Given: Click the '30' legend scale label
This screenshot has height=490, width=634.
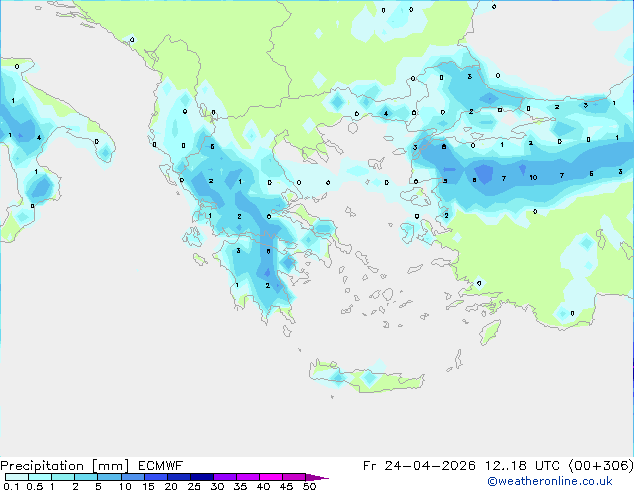Looking at the screenshot, I should (217, 486).
